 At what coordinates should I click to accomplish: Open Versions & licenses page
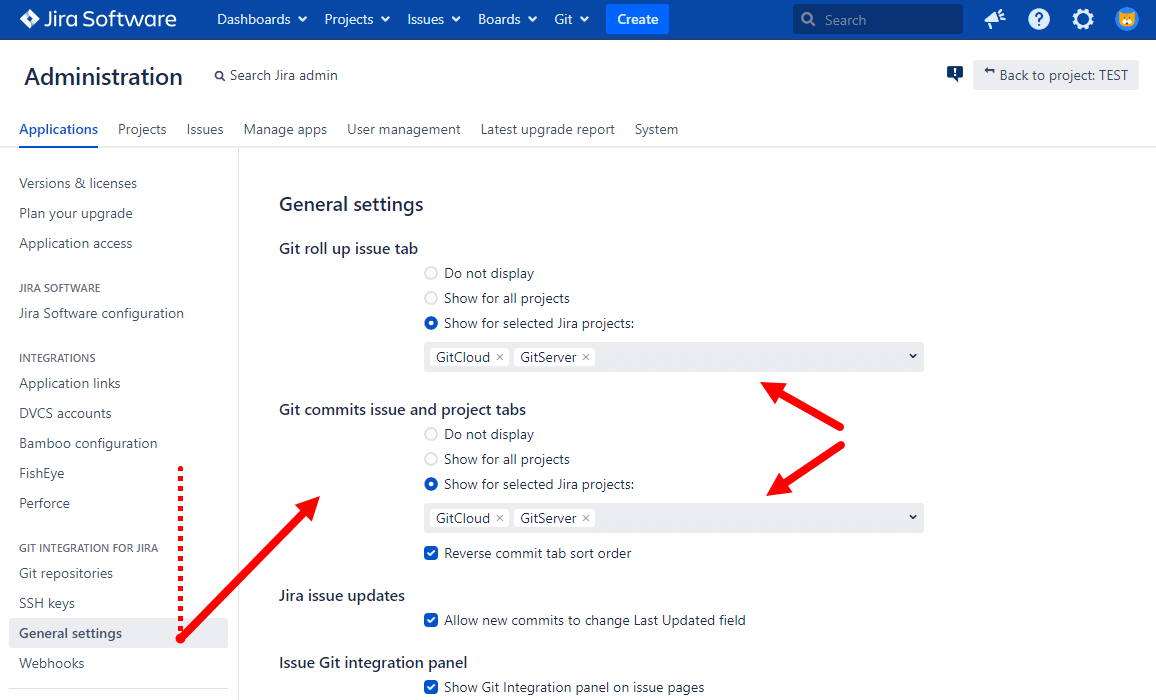[x=78, y=184]
